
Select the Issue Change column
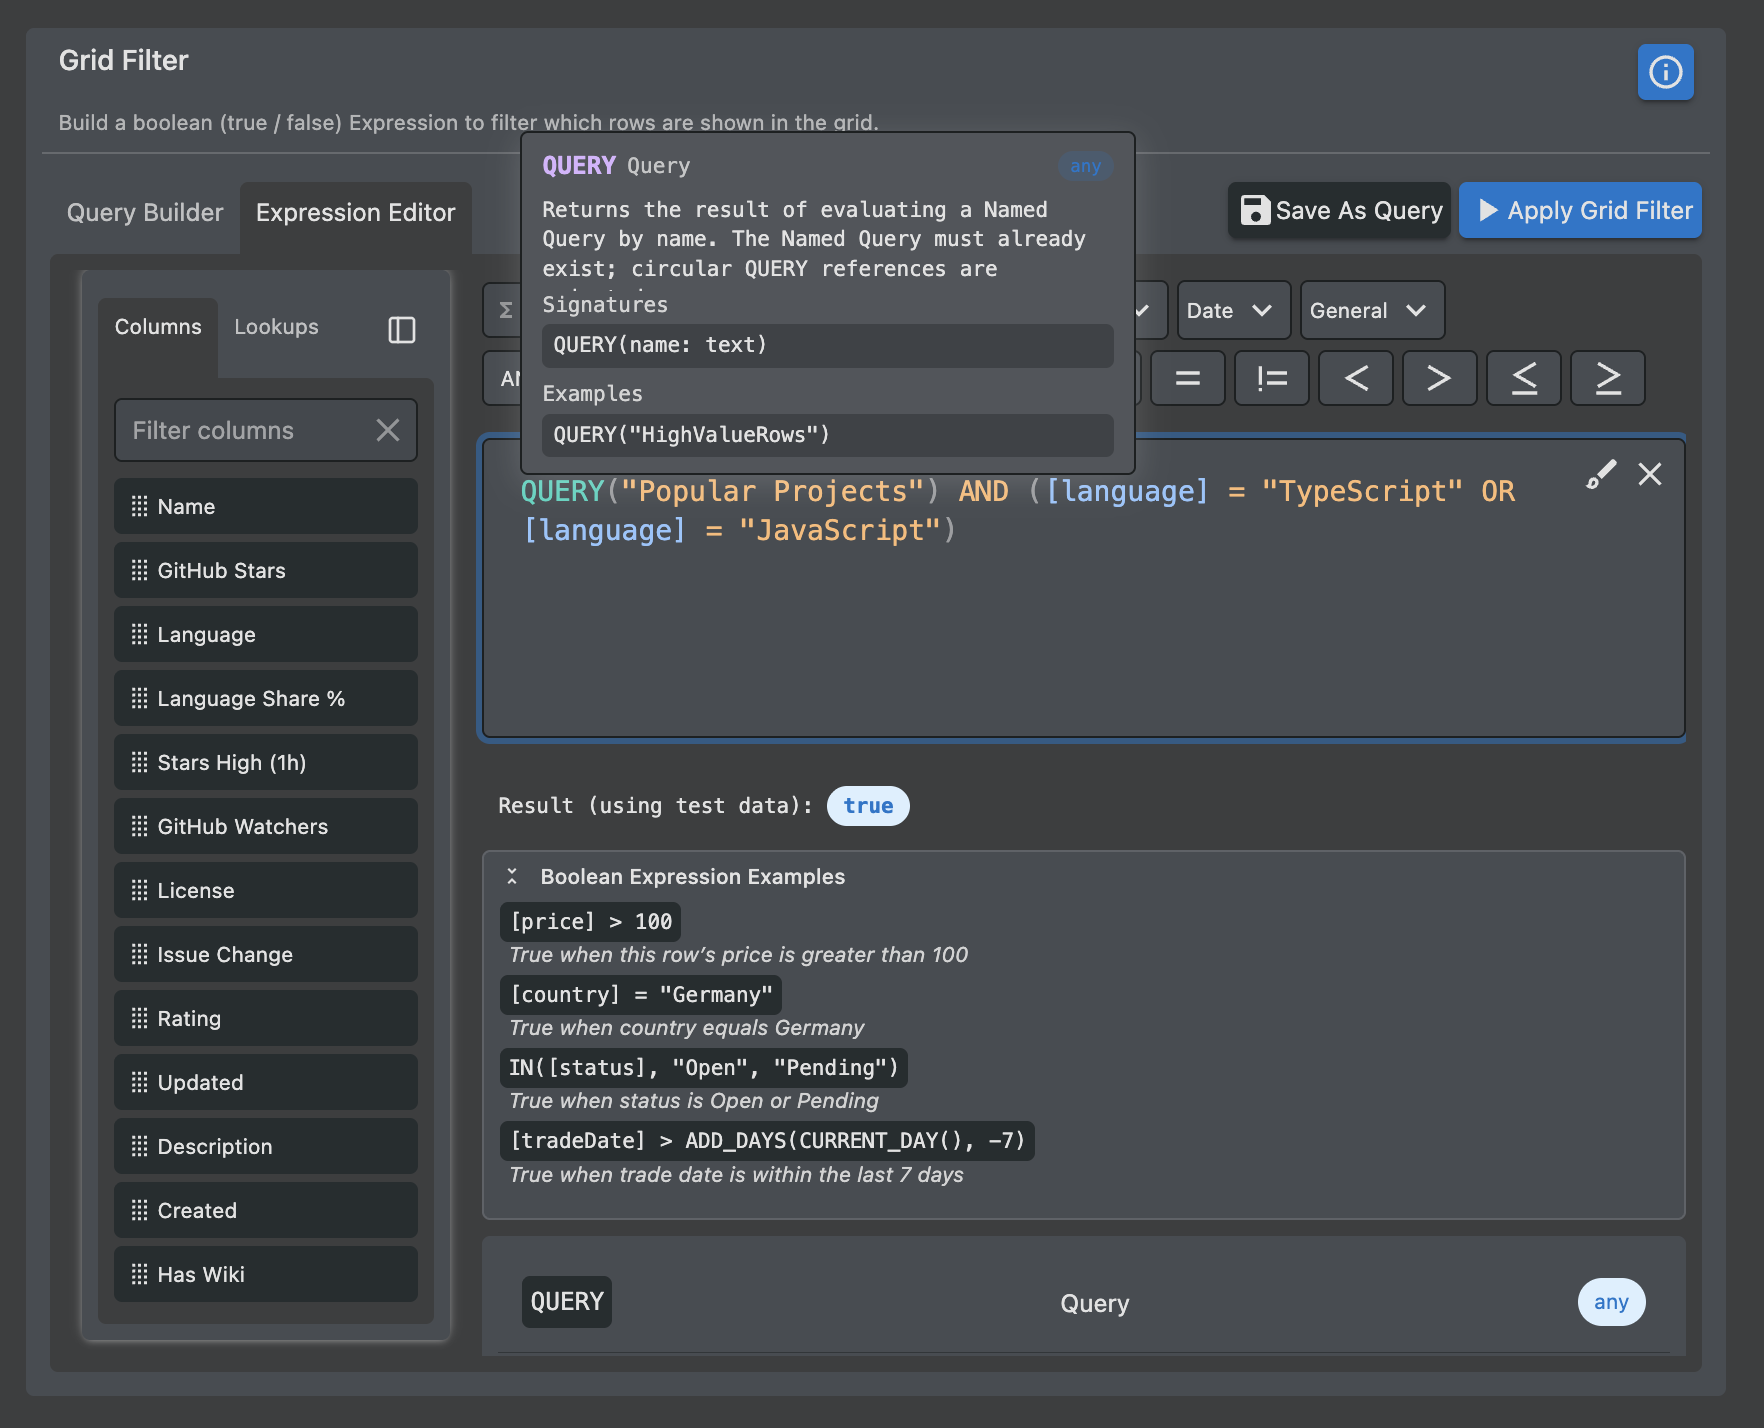(x=266, y=954)
